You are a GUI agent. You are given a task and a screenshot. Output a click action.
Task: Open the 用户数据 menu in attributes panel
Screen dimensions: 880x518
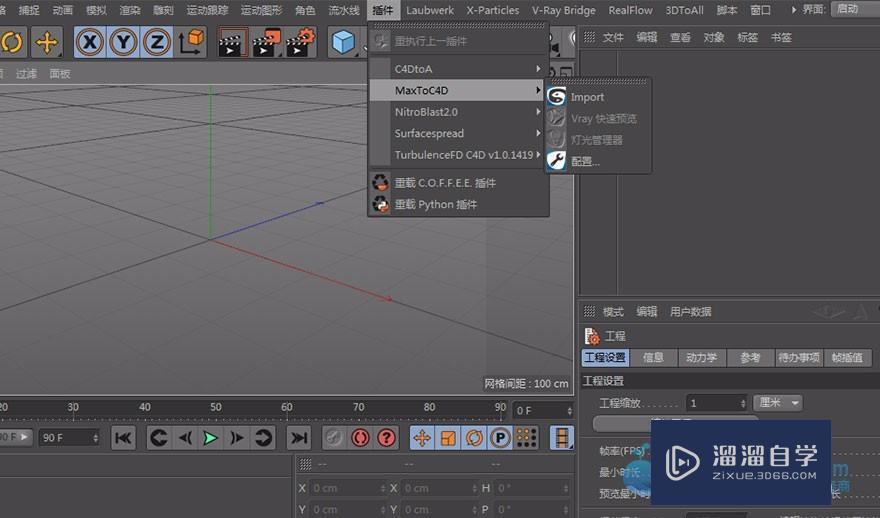[x=690, y=312]
